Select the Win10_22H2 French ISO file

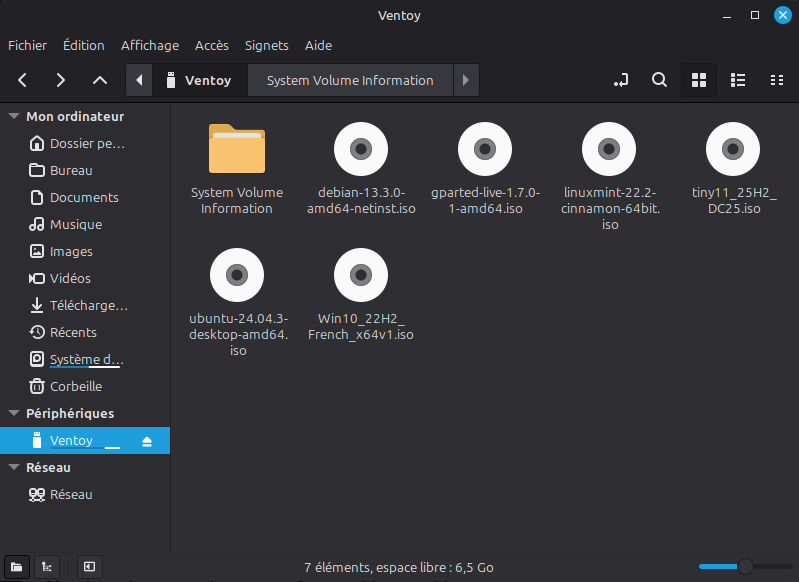click(361, 276)
